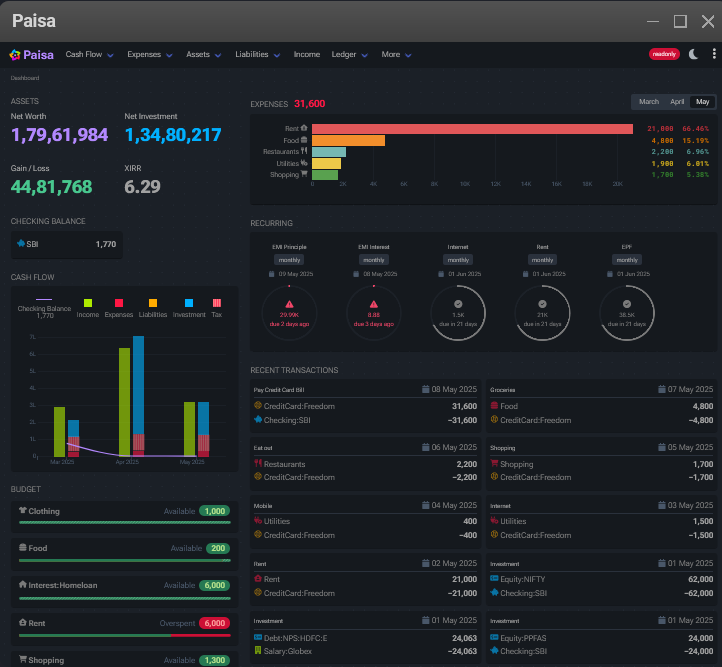Select the April month in expenses
The image size is (722, 667).
click(x=677, y=102)
